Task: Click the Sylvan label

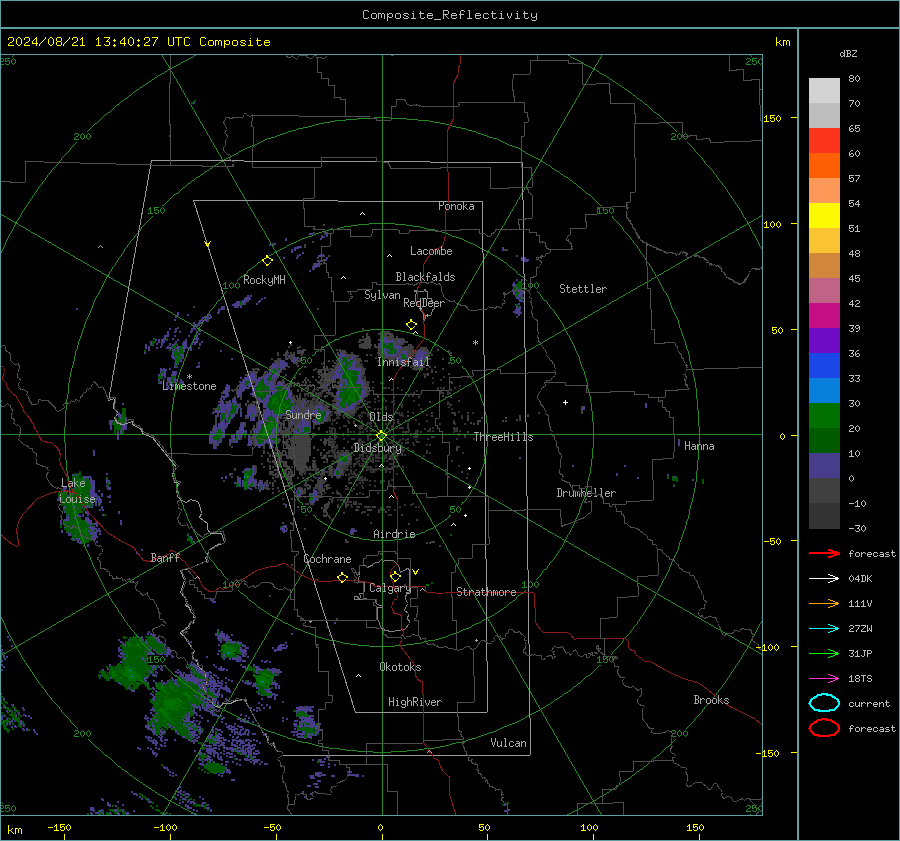Action: 382,295
